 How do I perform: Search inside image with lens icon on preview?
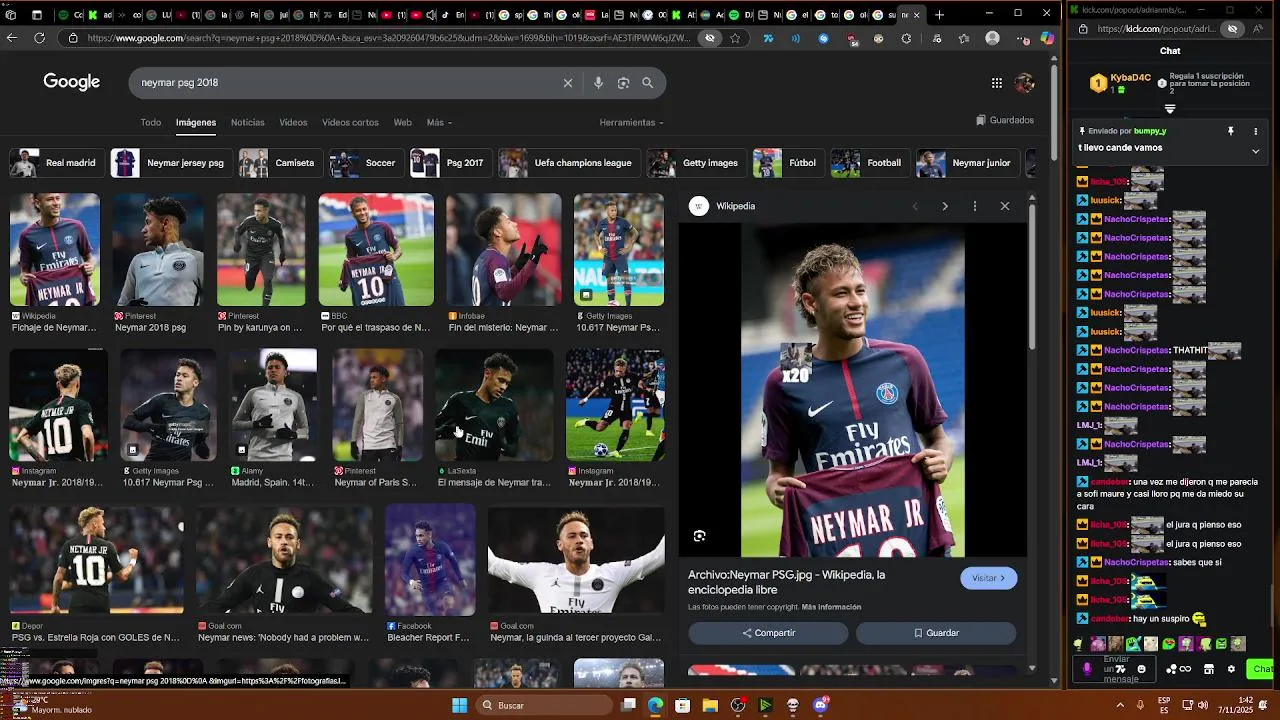click(700, 536)
